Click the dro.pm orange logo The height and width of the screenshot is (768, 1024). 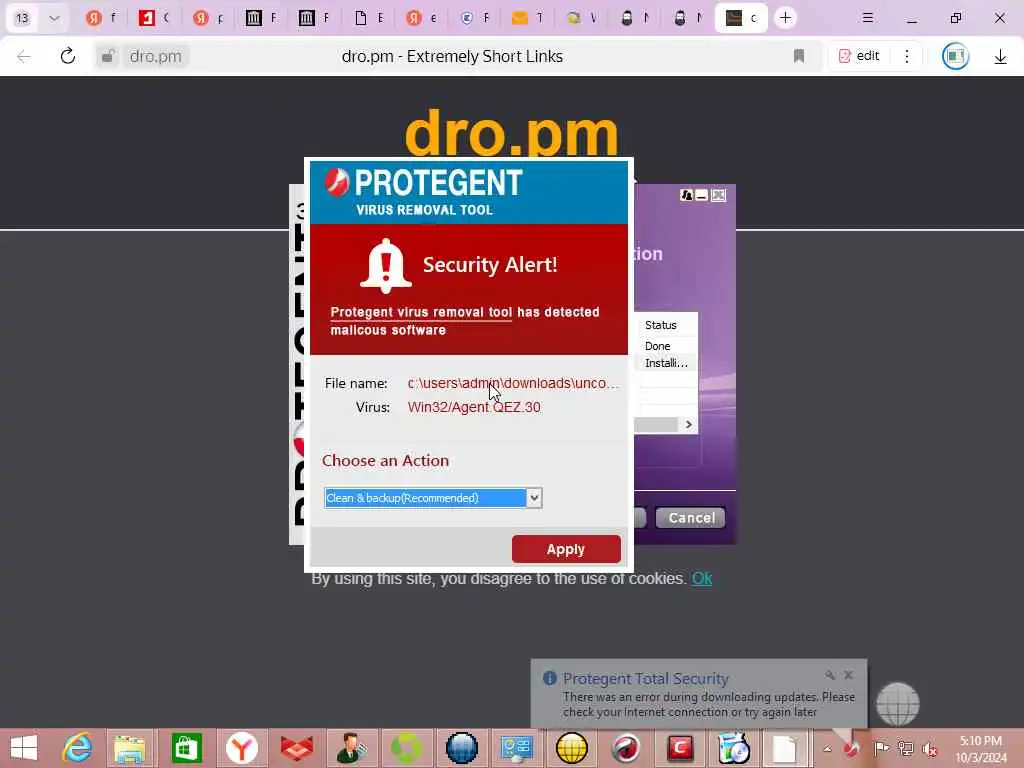(x=511, y=133)
